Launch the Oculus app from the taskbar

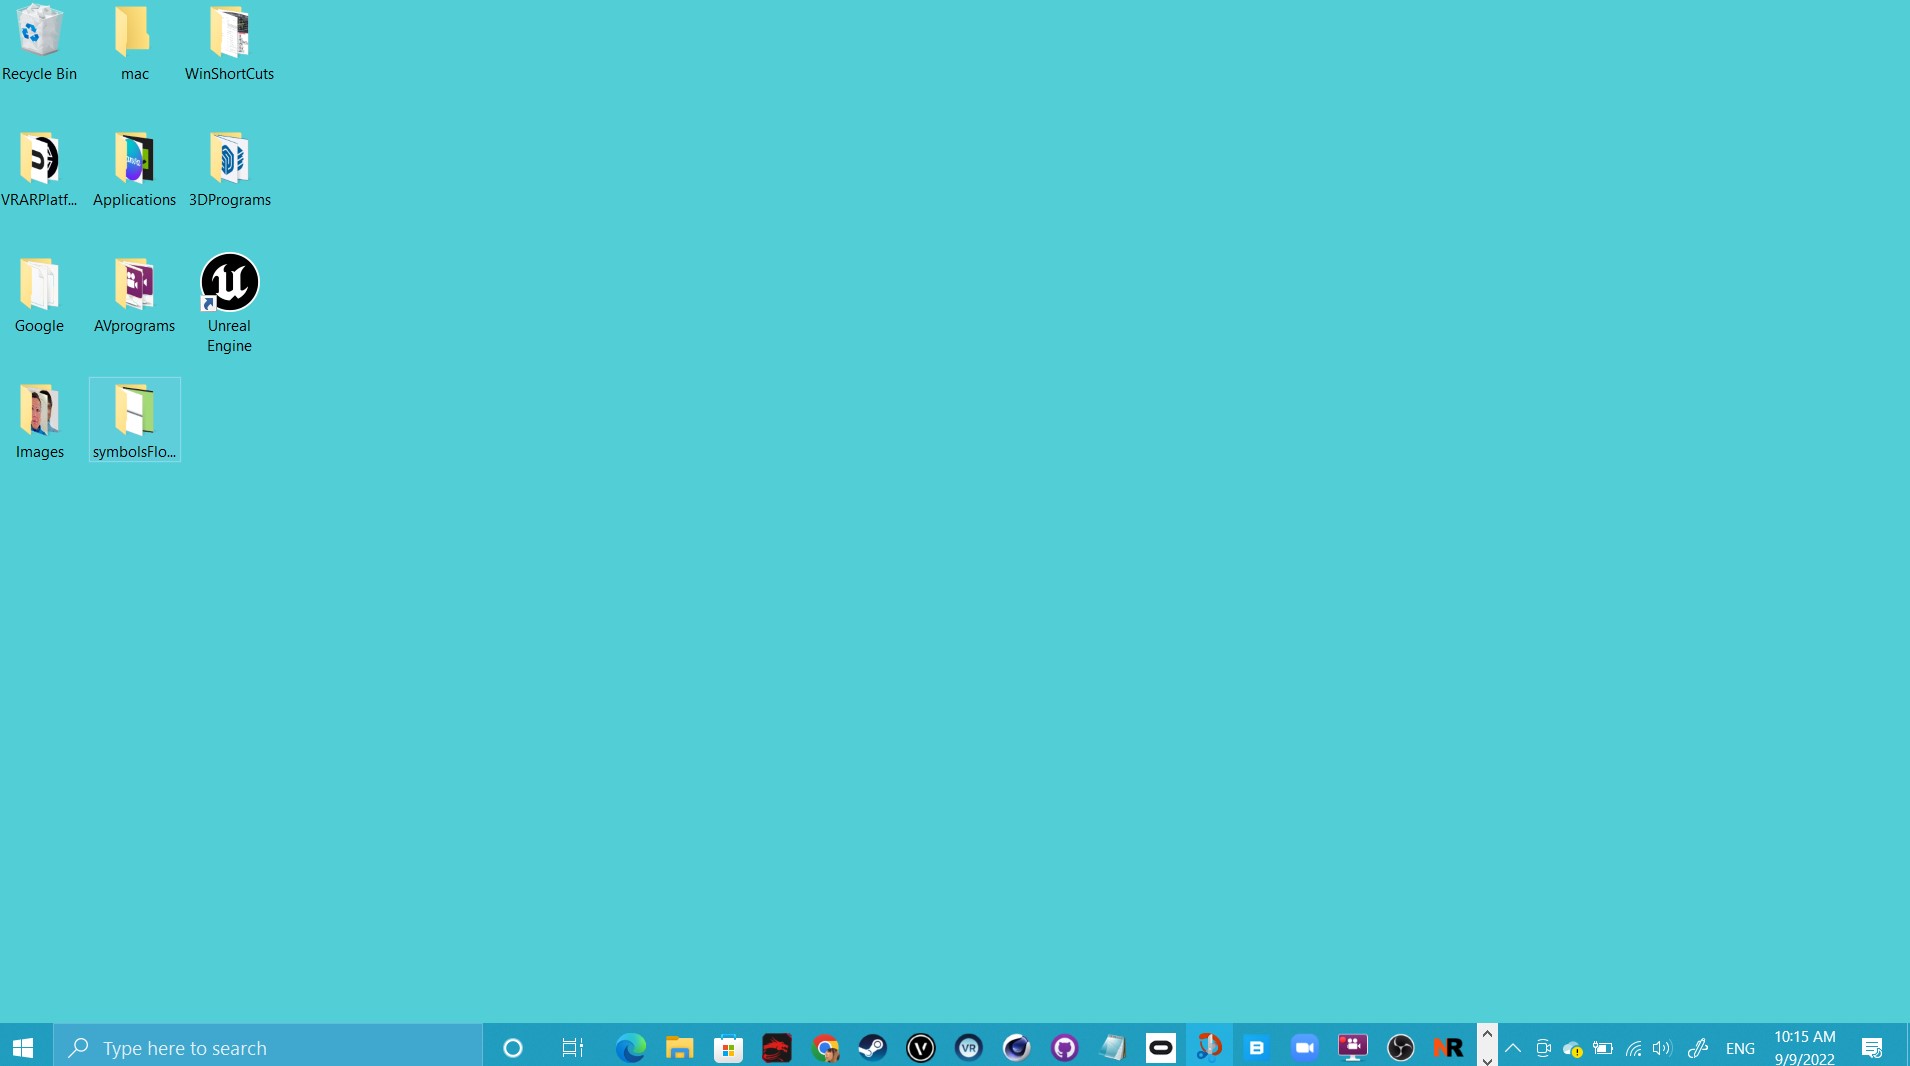(1161, 1047)
